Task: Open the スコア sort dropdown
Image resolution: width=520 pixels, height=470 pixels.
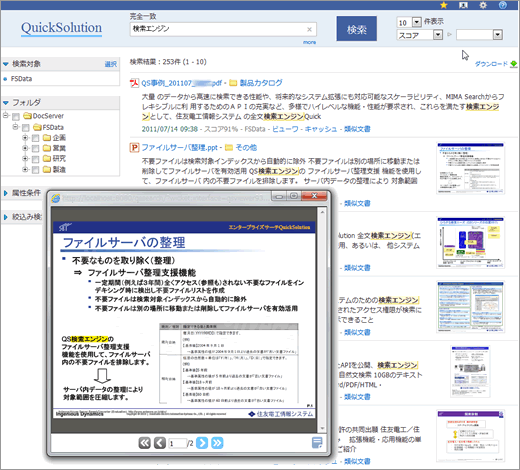Action: (438, 35)
